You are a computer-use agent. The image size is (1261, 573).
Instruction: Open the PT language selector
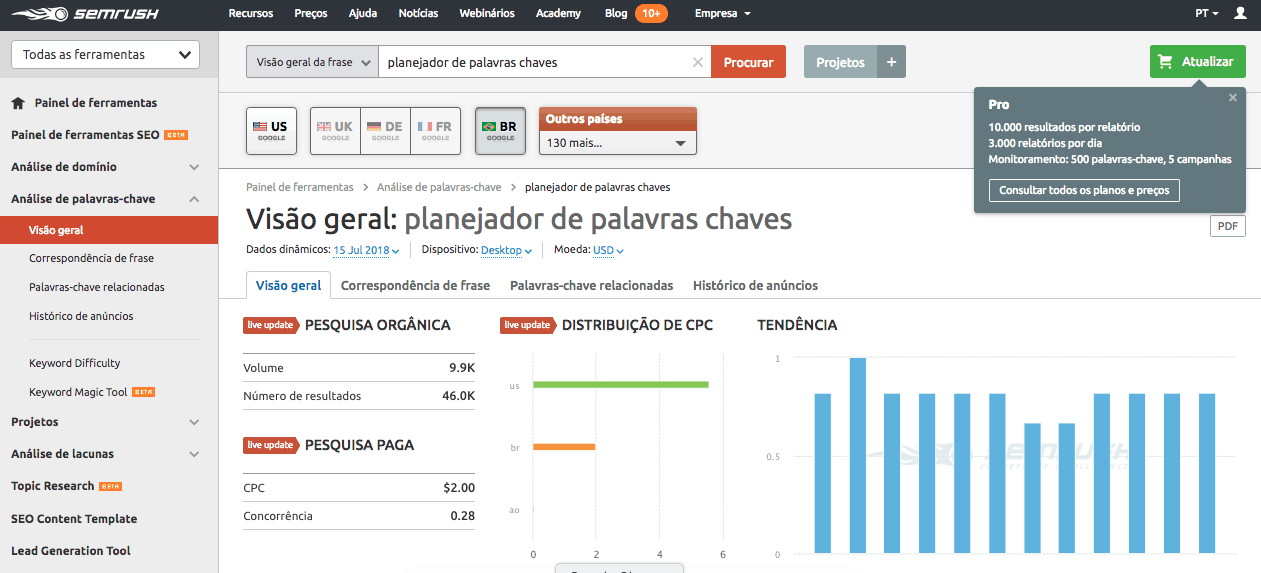tap(1207, 14)
